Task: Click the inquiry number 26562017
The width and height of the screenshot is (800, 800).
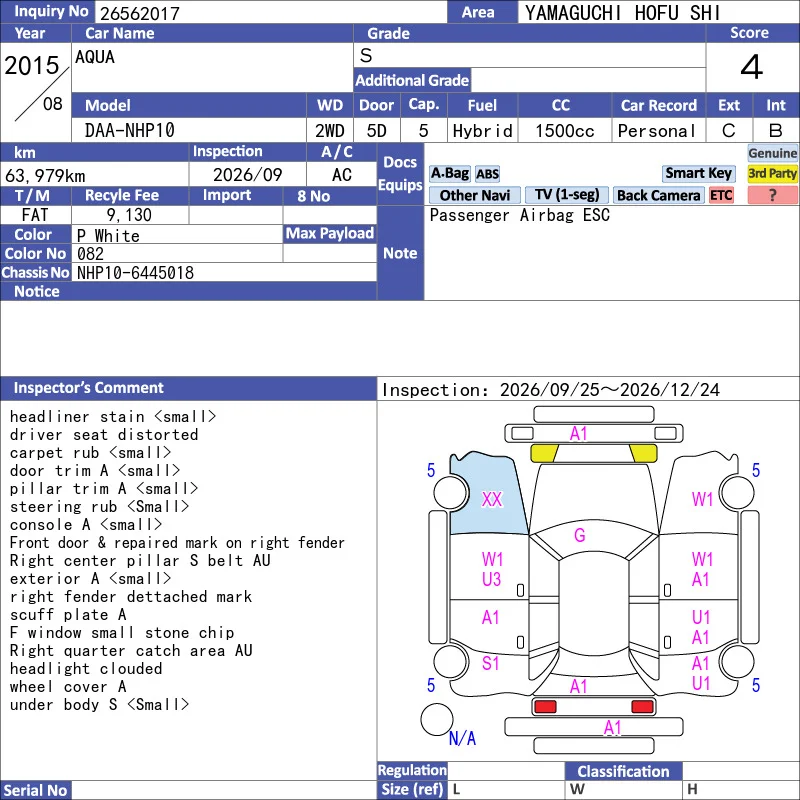Action: tap(140, 13)
